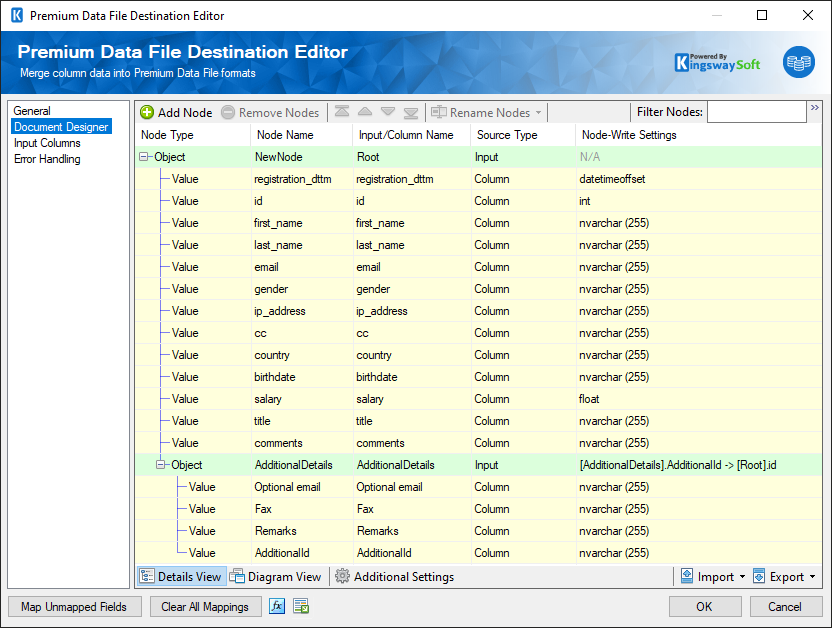Click Clear All Mappings button
Viewport: 832px width, 628px height.
tap(205, 607)
